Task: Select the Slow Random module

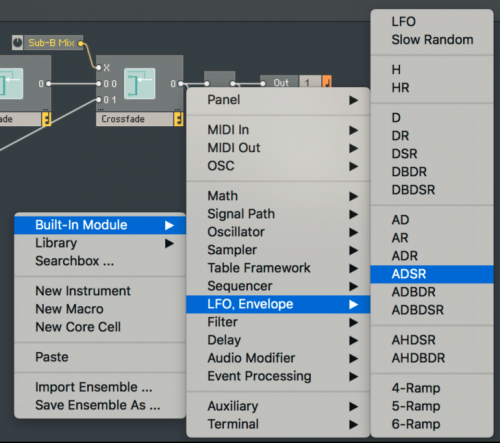Action: [x=432, y=40]
